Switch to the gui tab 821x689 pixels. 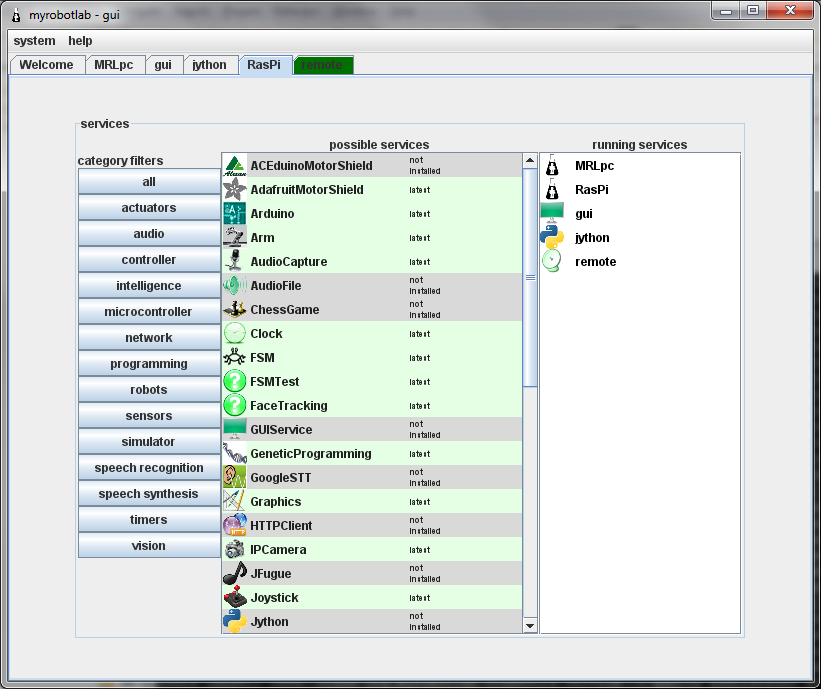coord(163,65)
